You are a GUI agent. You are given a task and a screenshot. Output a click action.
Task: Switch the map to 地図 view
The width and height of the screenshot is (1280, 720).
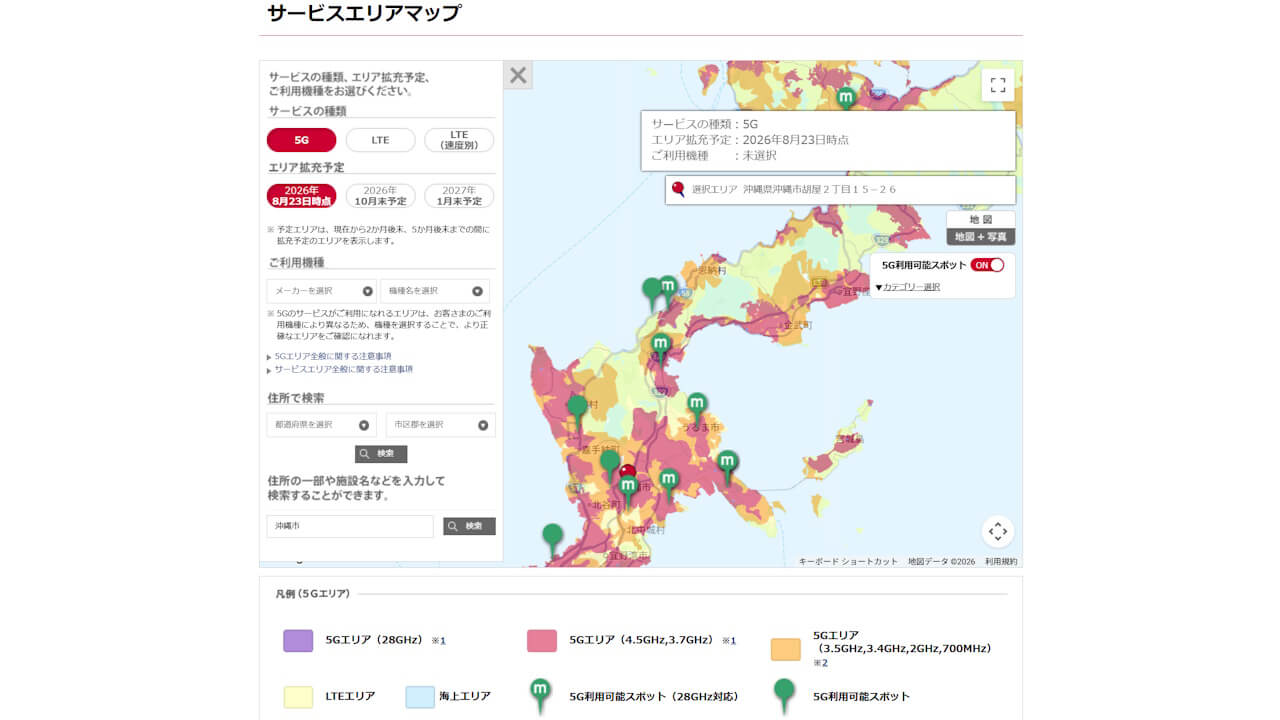(x=981, y=219)
